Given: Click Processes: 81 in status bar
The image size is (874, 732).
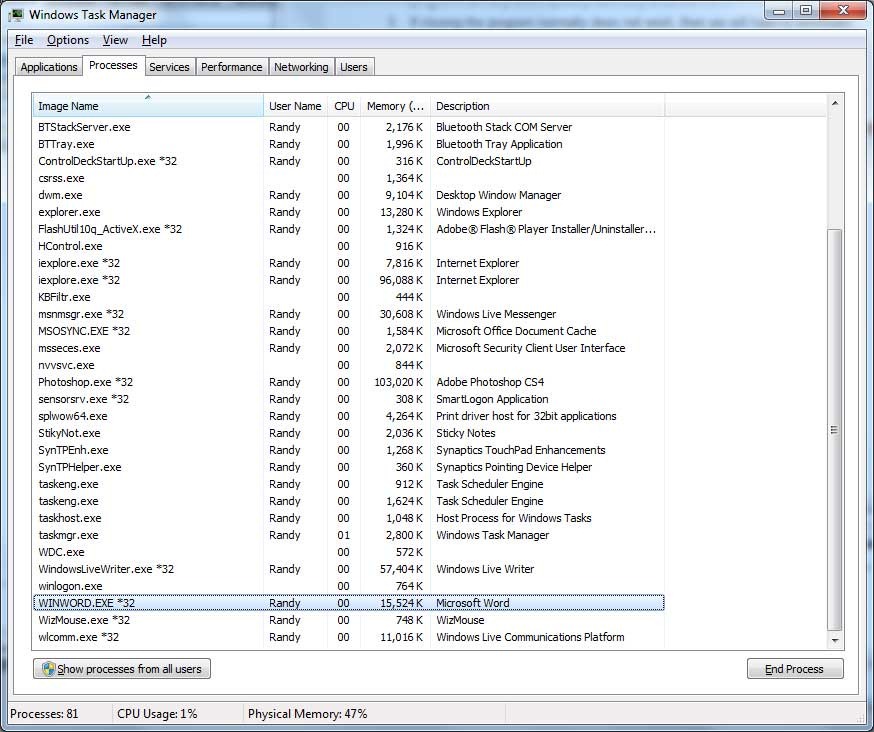Looking at the screenshot, I should click(x=44, y=714).
